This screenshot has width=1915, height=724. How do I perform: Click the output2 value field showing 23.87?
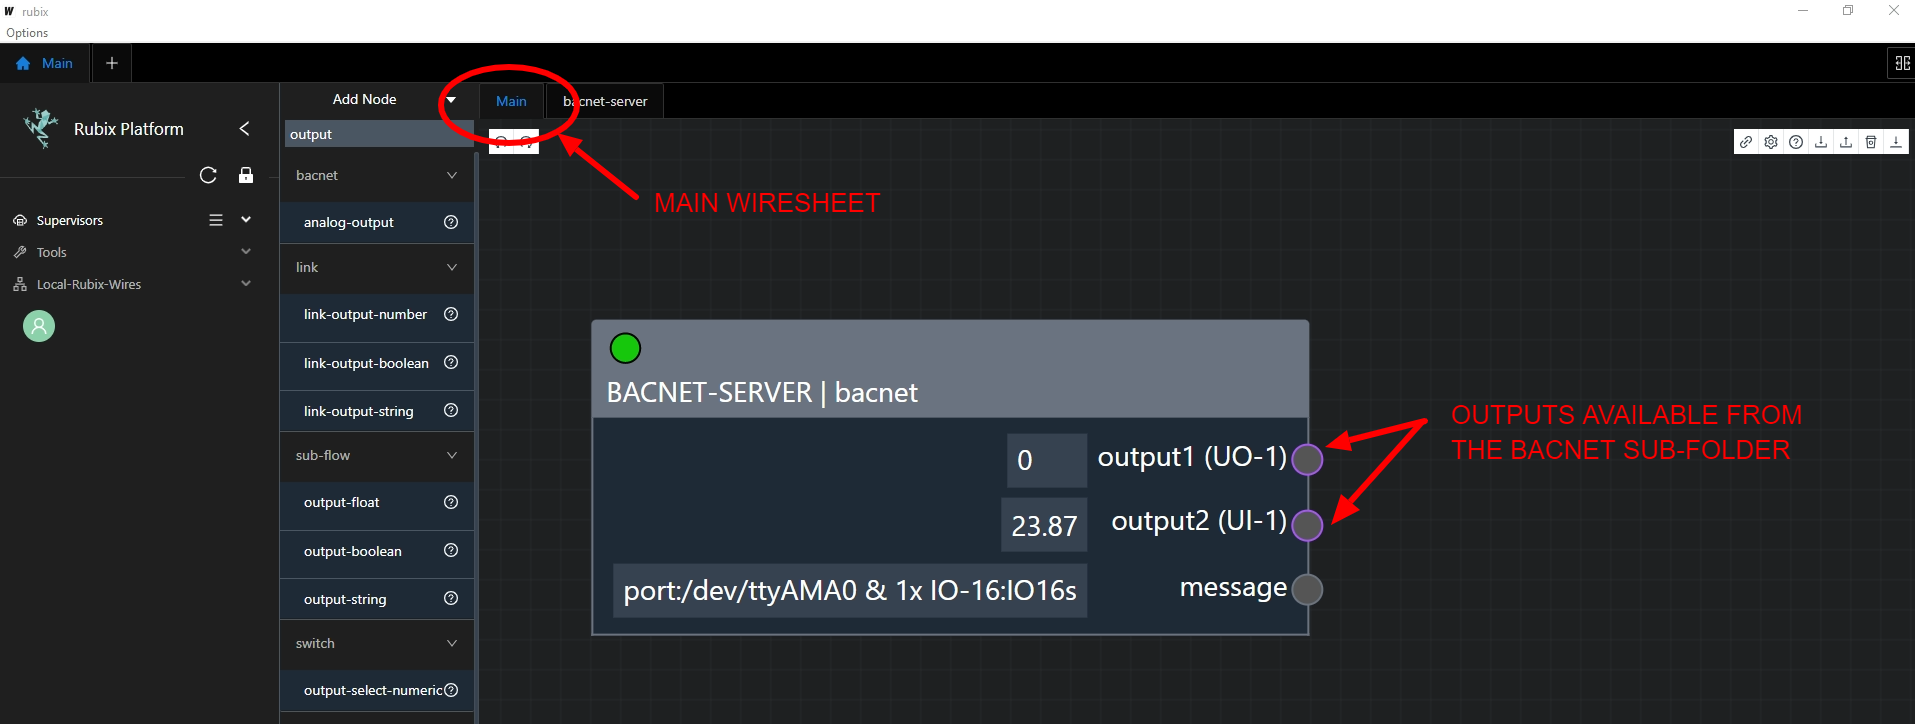1044,525
